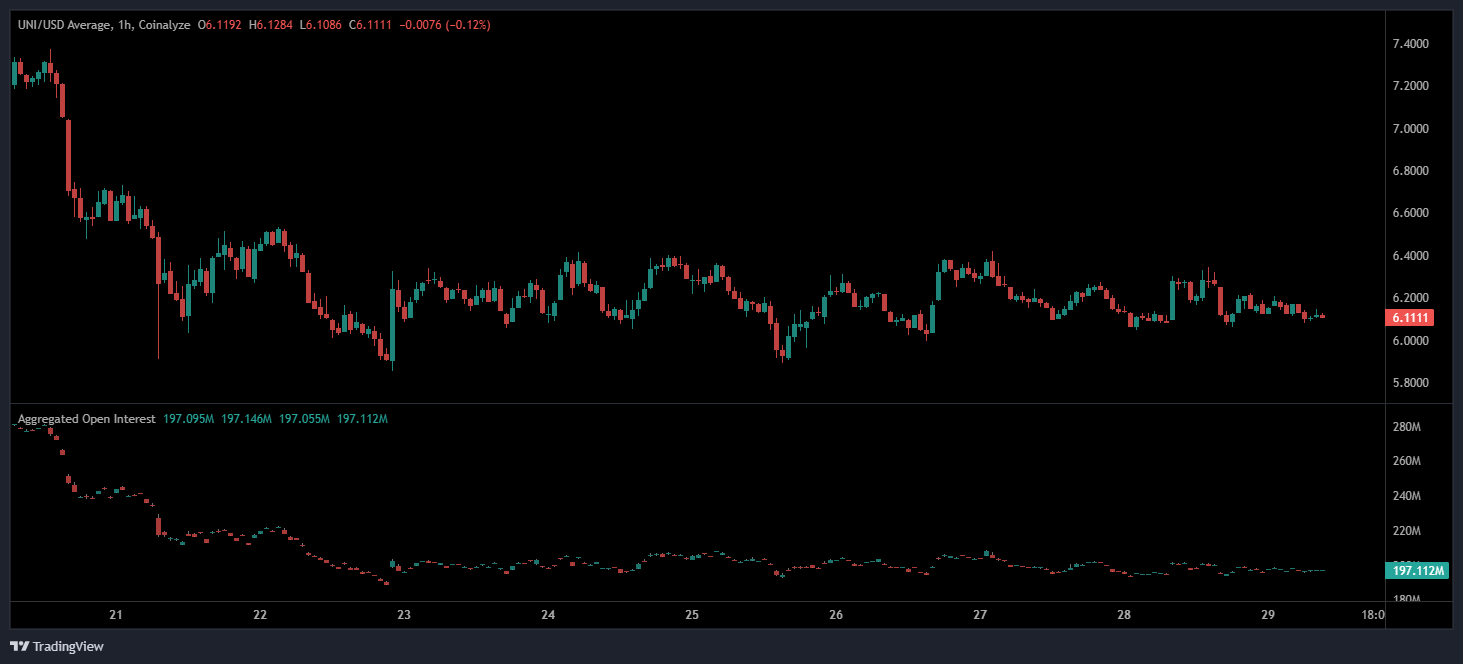
Task: Select date 21 on the time axis
Action: [116, 614]
